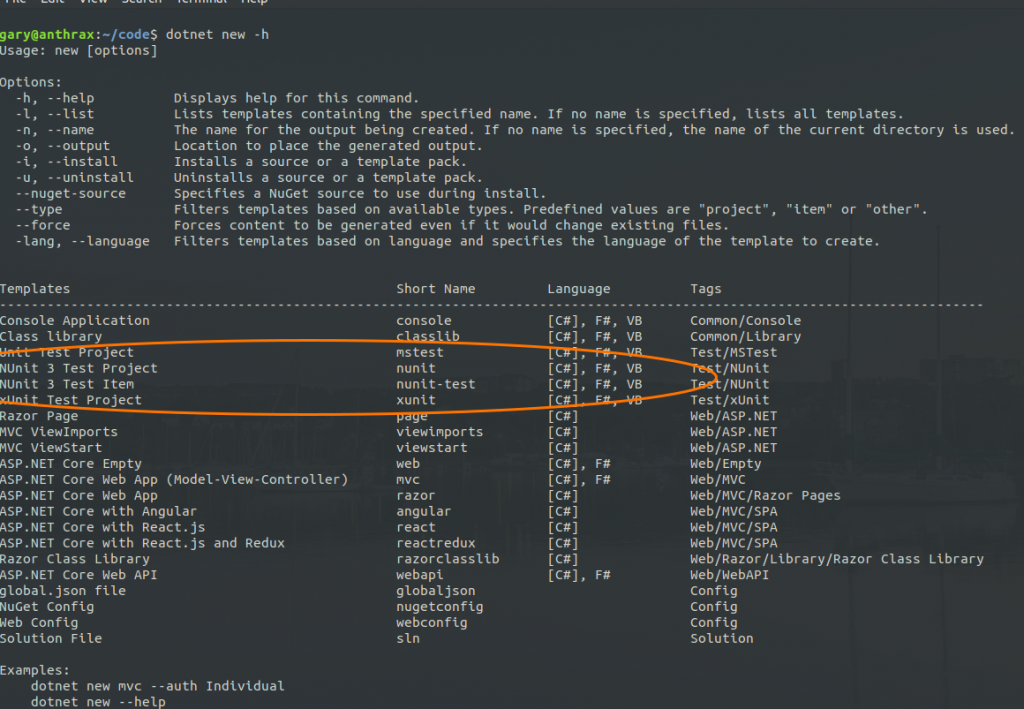Click the 'Usage: new [options]' line
The image size is (1024, 709).
coord(78,51)
